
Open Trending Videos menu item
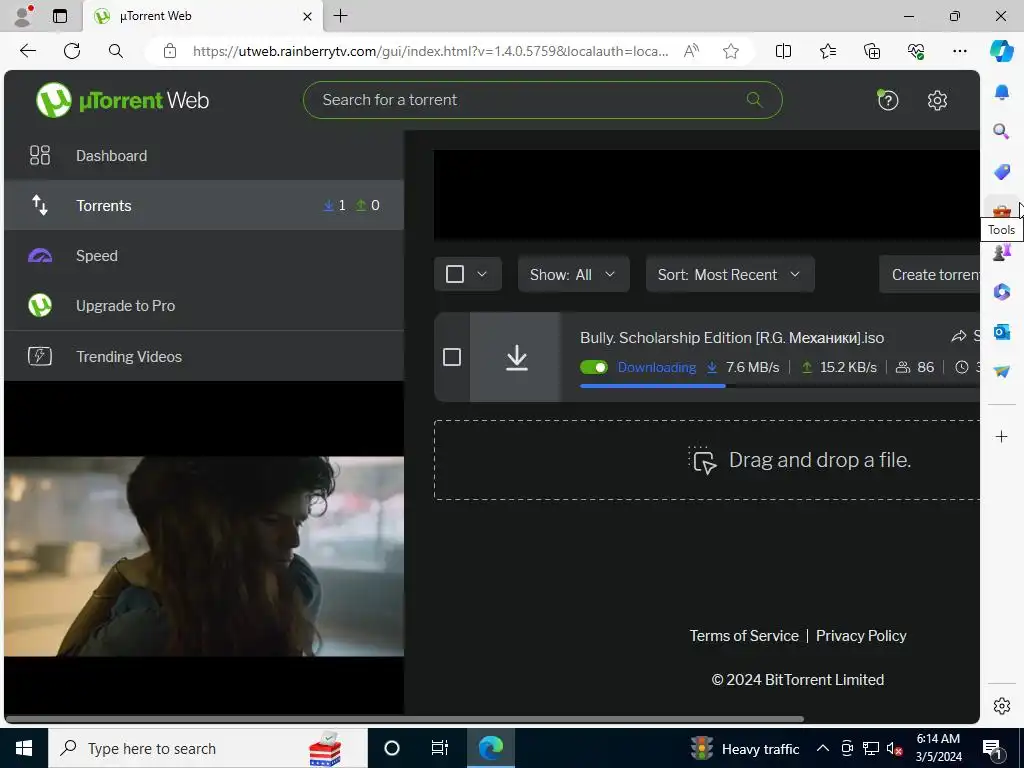coord(204,356)
